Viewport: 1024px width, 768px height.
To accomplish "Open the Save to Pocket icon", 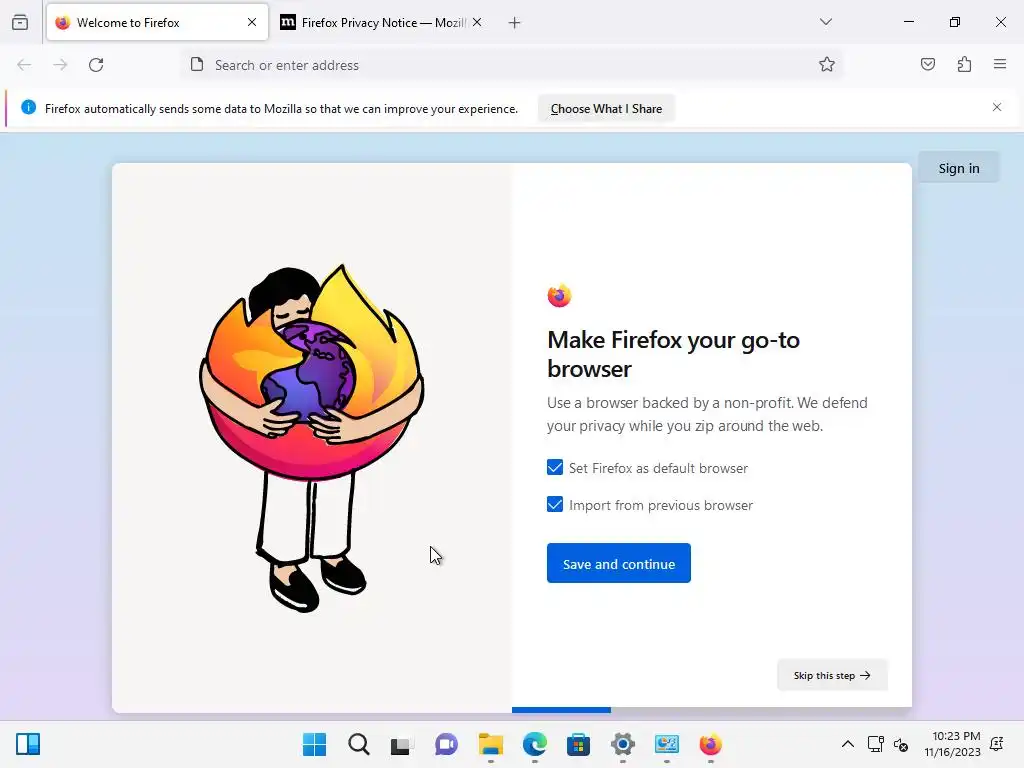I will point(928,64).
